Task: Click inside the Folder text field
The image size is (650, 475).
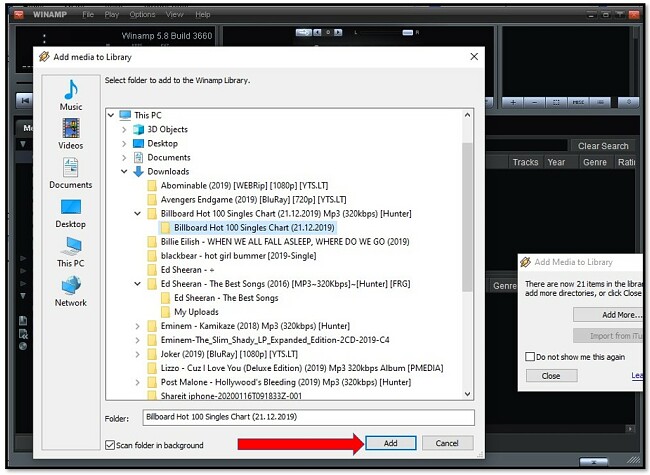Action: 308,417
